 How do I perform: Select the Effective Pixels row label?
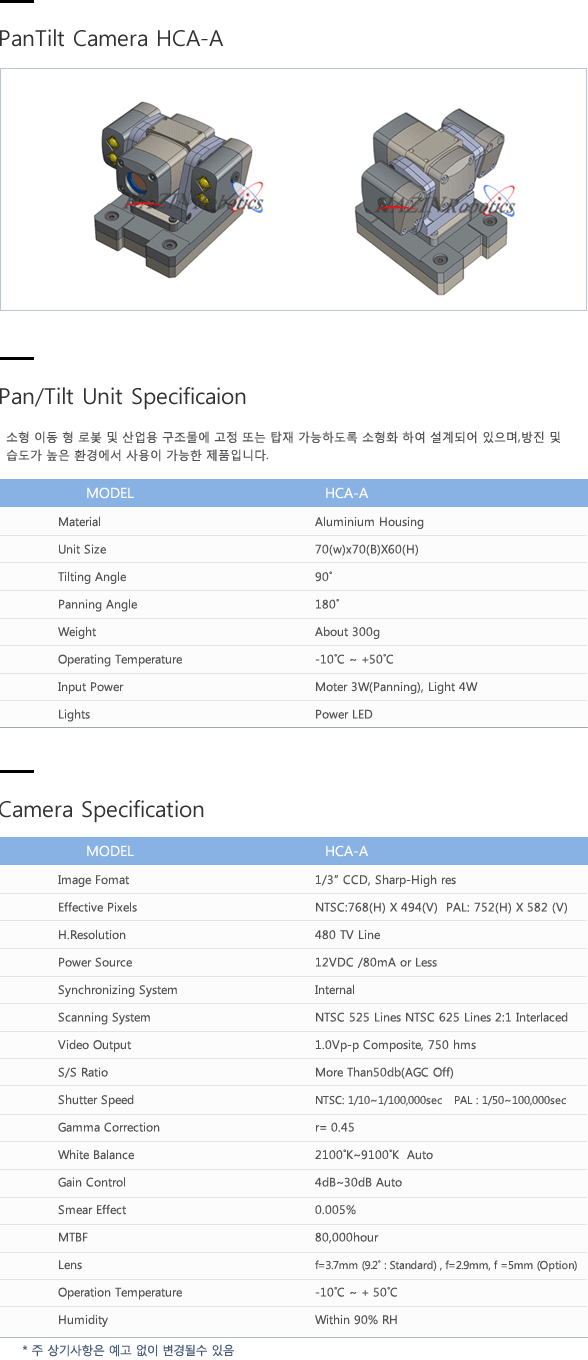tap(98, 907)
